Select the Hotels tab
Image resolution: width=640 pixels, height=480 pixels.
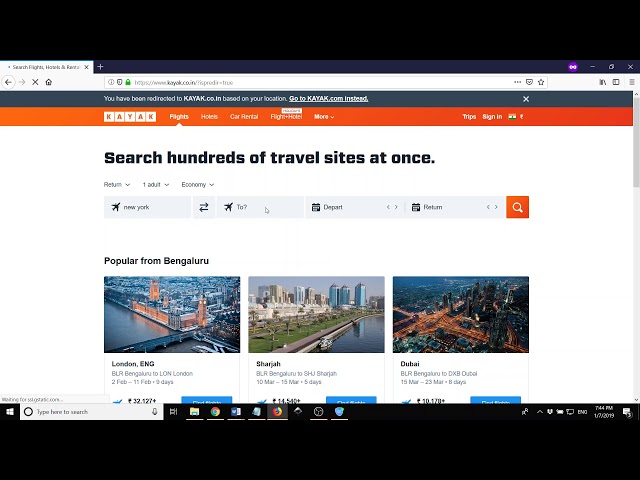point(209,117)
